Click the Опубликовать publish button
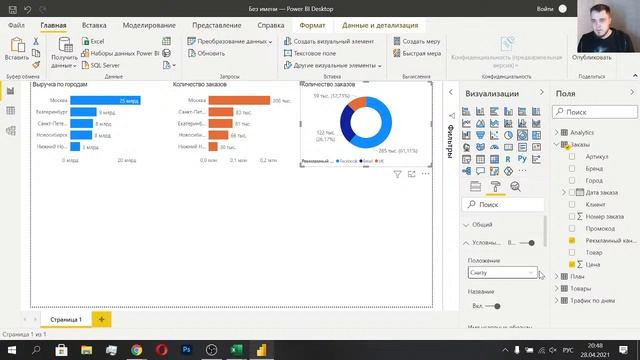Image resolution: width=640 pixels, height=360 pixels. coord(591,58)
